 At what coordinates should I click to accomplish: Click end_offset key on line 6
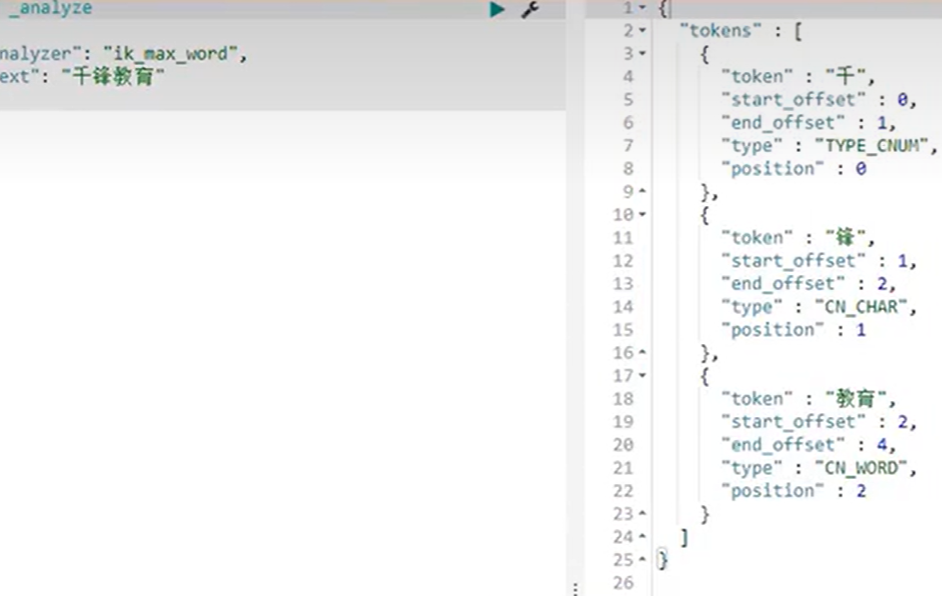point(783,123)
